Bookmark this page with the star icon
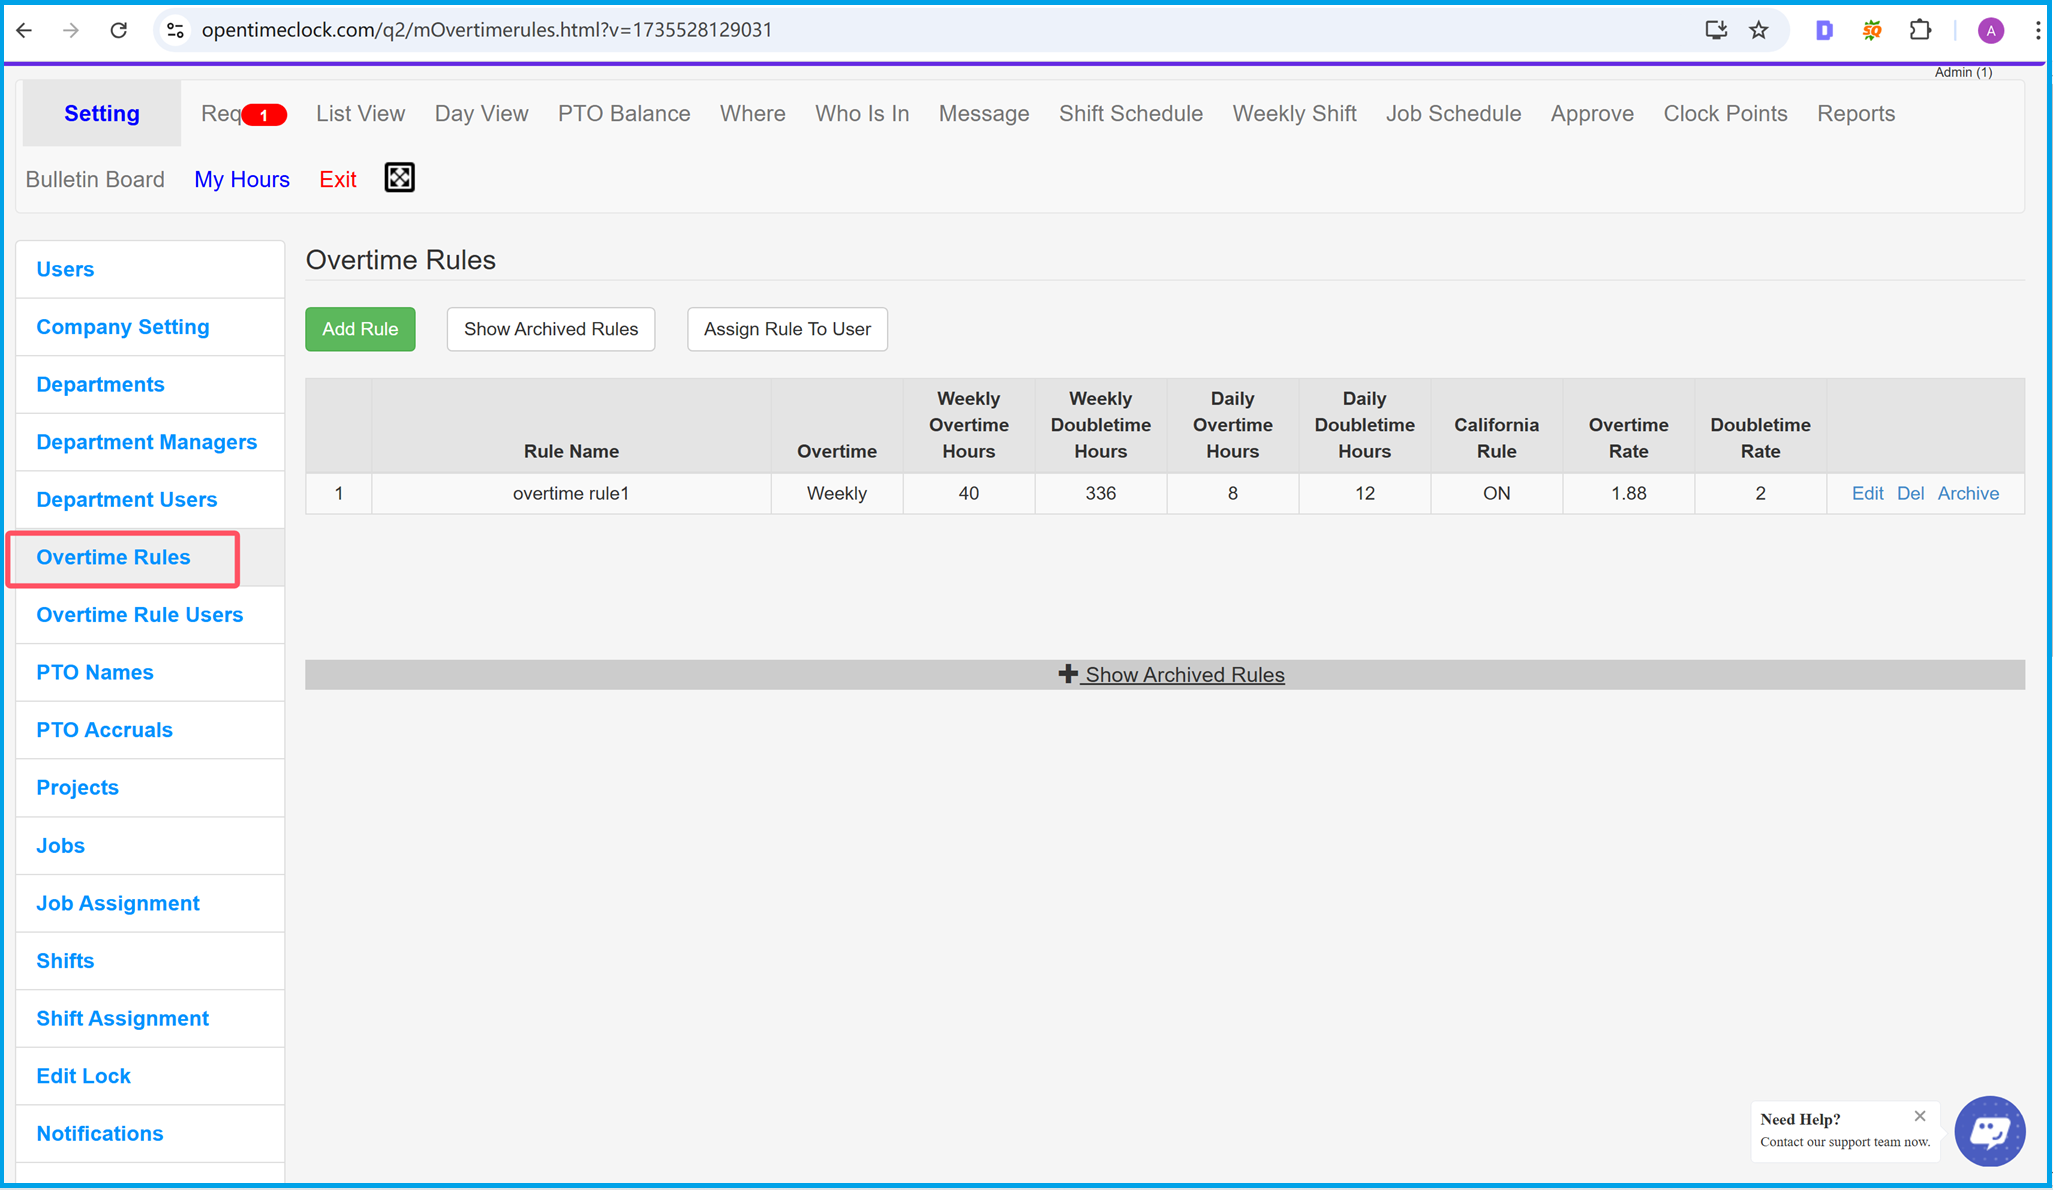Viewport: 2053px width, 1190px height. tap(1759, 30)
